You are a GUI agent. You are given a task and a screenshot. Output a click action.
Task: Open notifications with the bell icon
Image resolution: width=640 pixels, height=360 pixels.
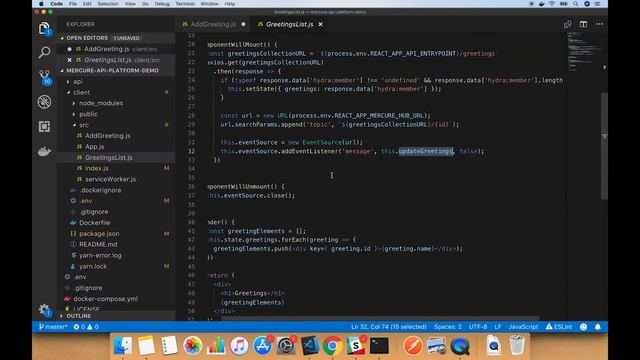pyautogui.click(x=598, y=327)
